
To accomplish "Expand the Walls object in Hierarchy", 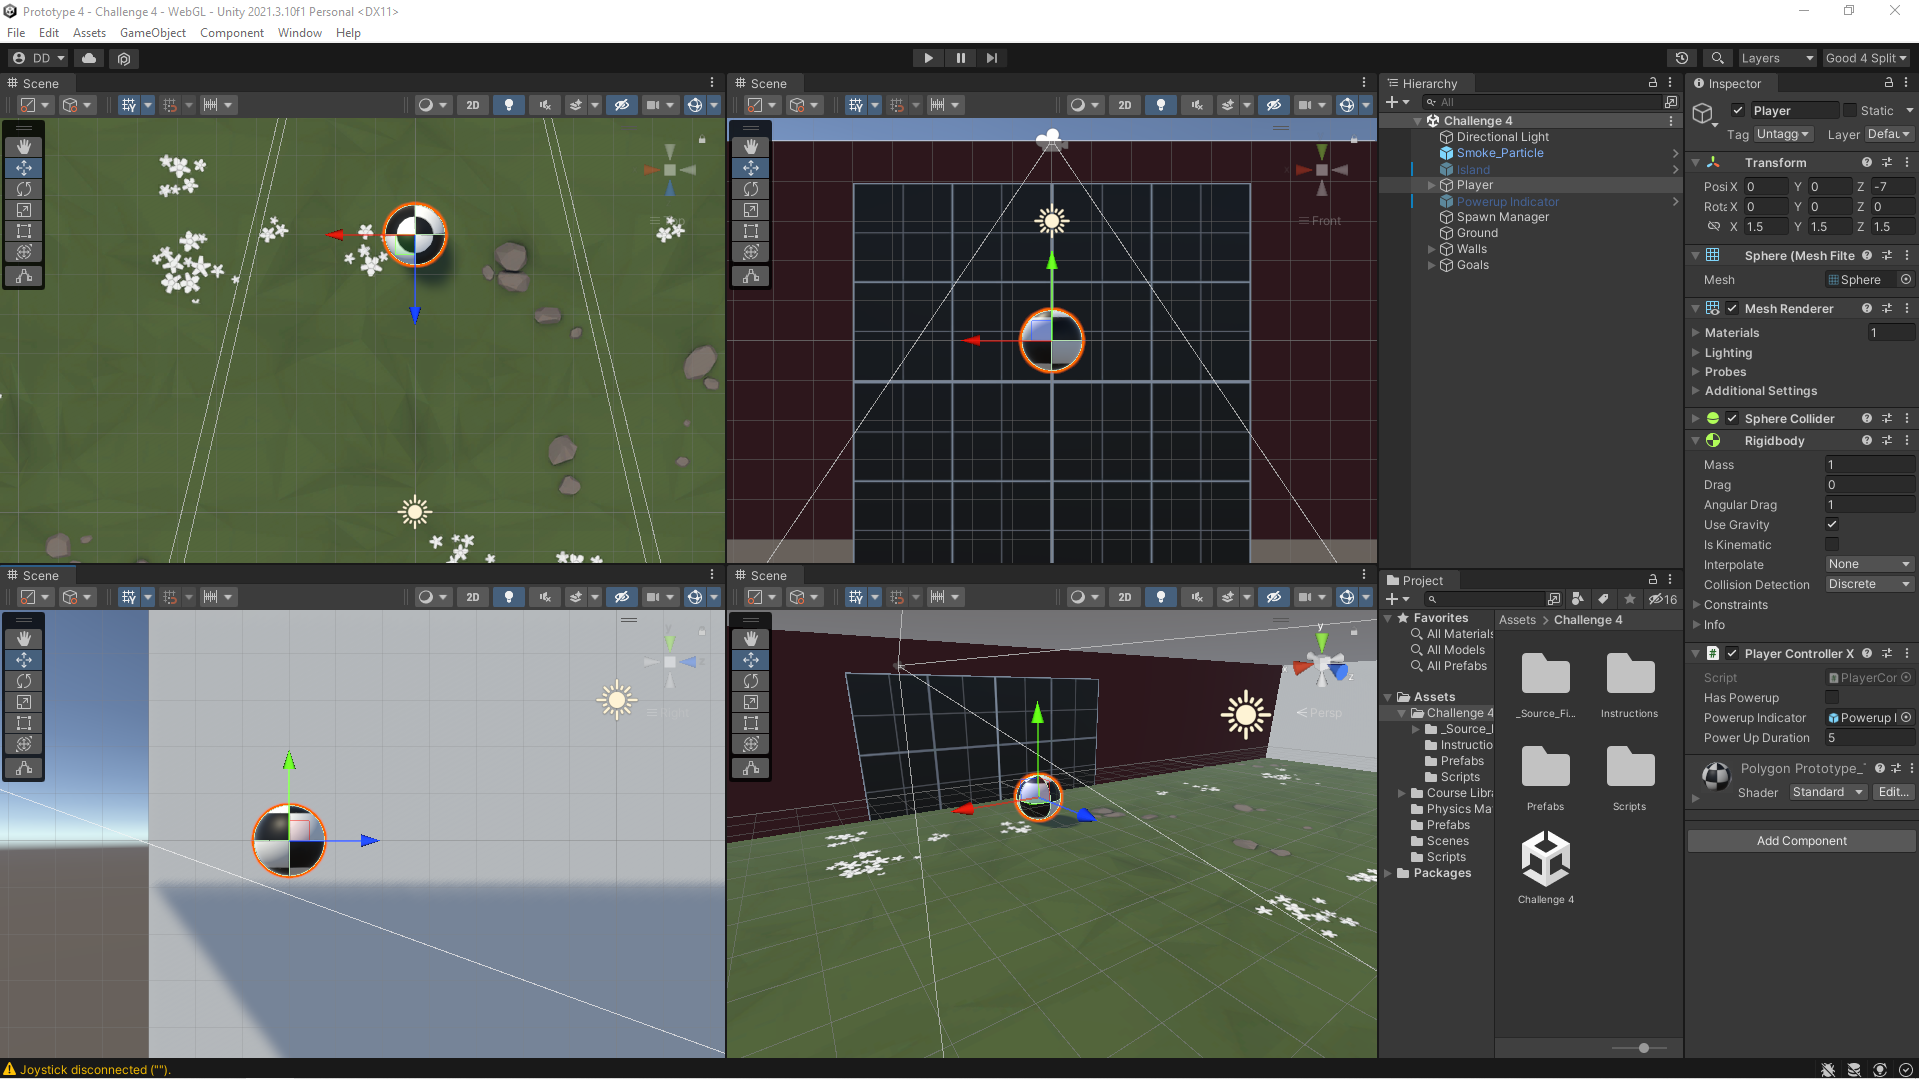I will [x=1431, y=249].
